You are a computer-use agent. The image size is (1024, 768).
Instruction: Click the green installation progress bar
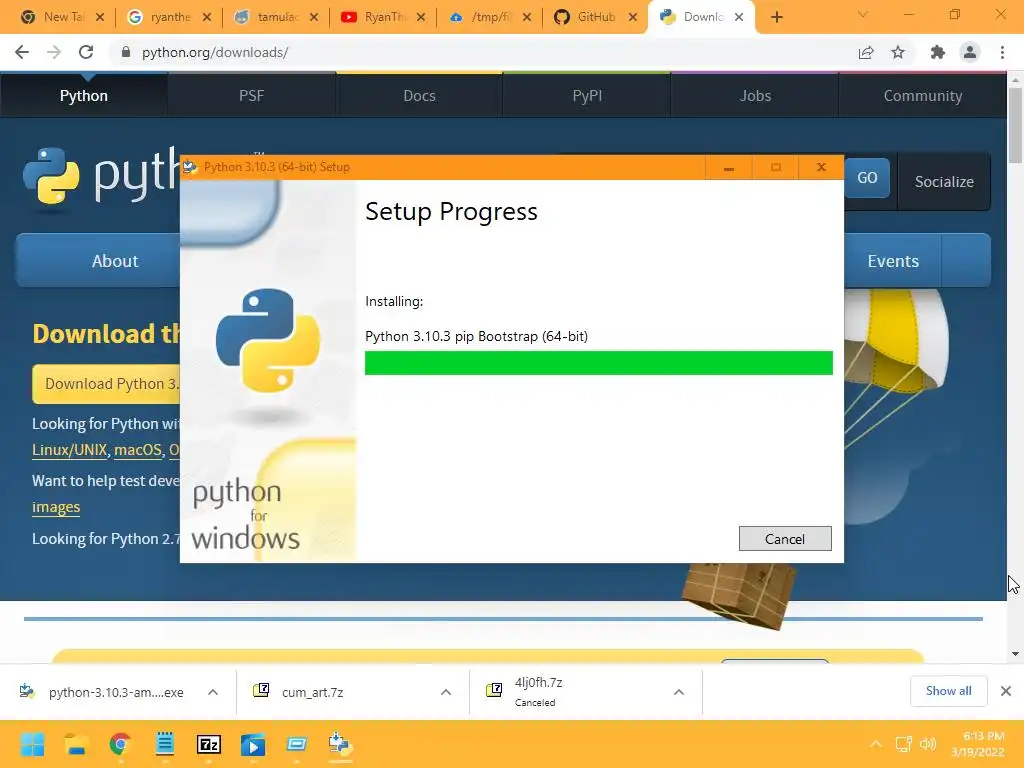pyautogui.click(x=599, y=363)
